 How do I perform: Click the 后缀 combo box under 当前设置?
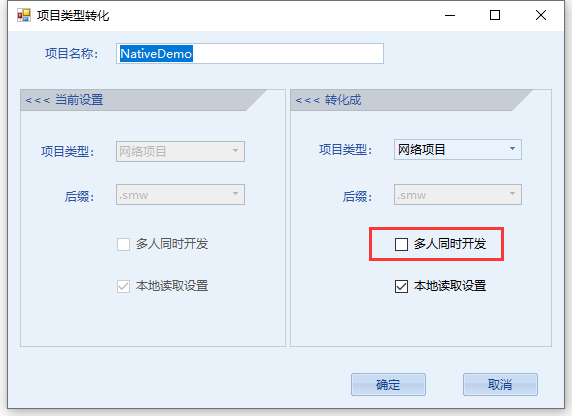tap(180, 194)
